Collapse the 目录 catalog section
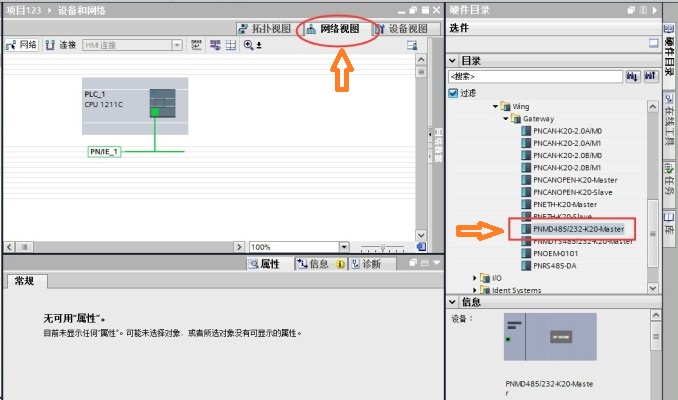 (452, 61)
